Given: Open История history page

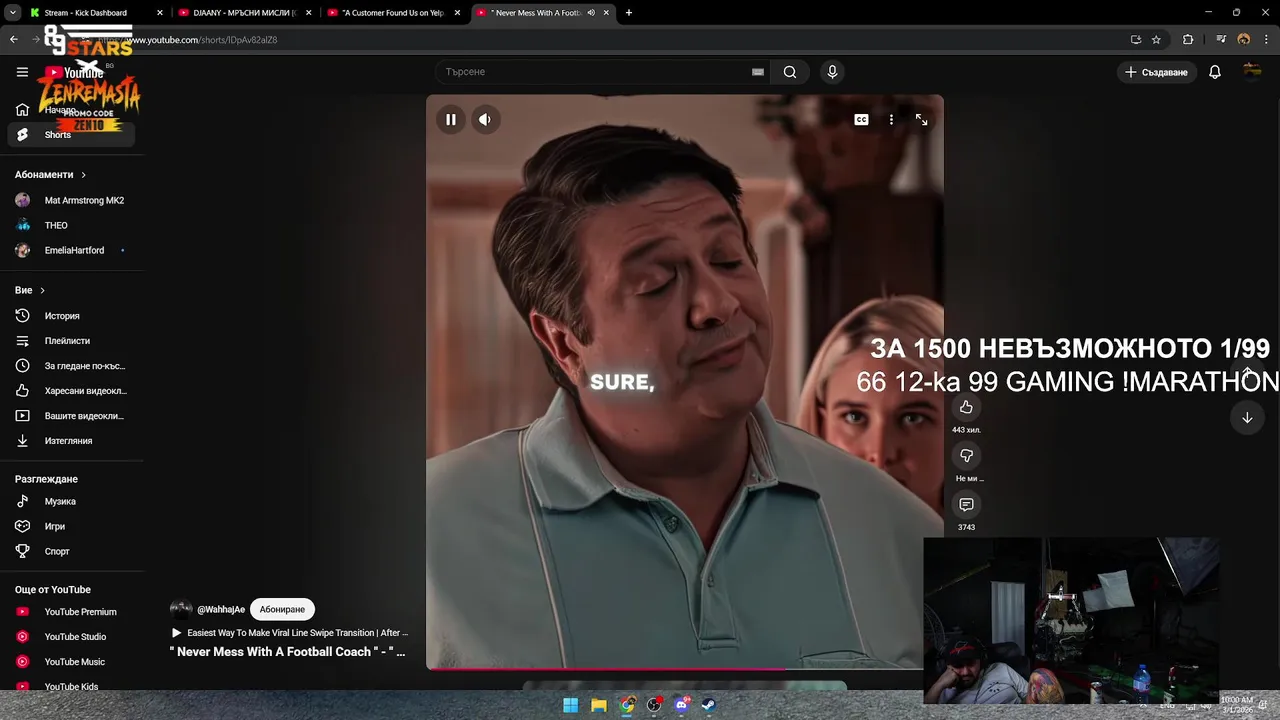Looking at the screenshot, I should pyautogui.click(x=72, y=316).
